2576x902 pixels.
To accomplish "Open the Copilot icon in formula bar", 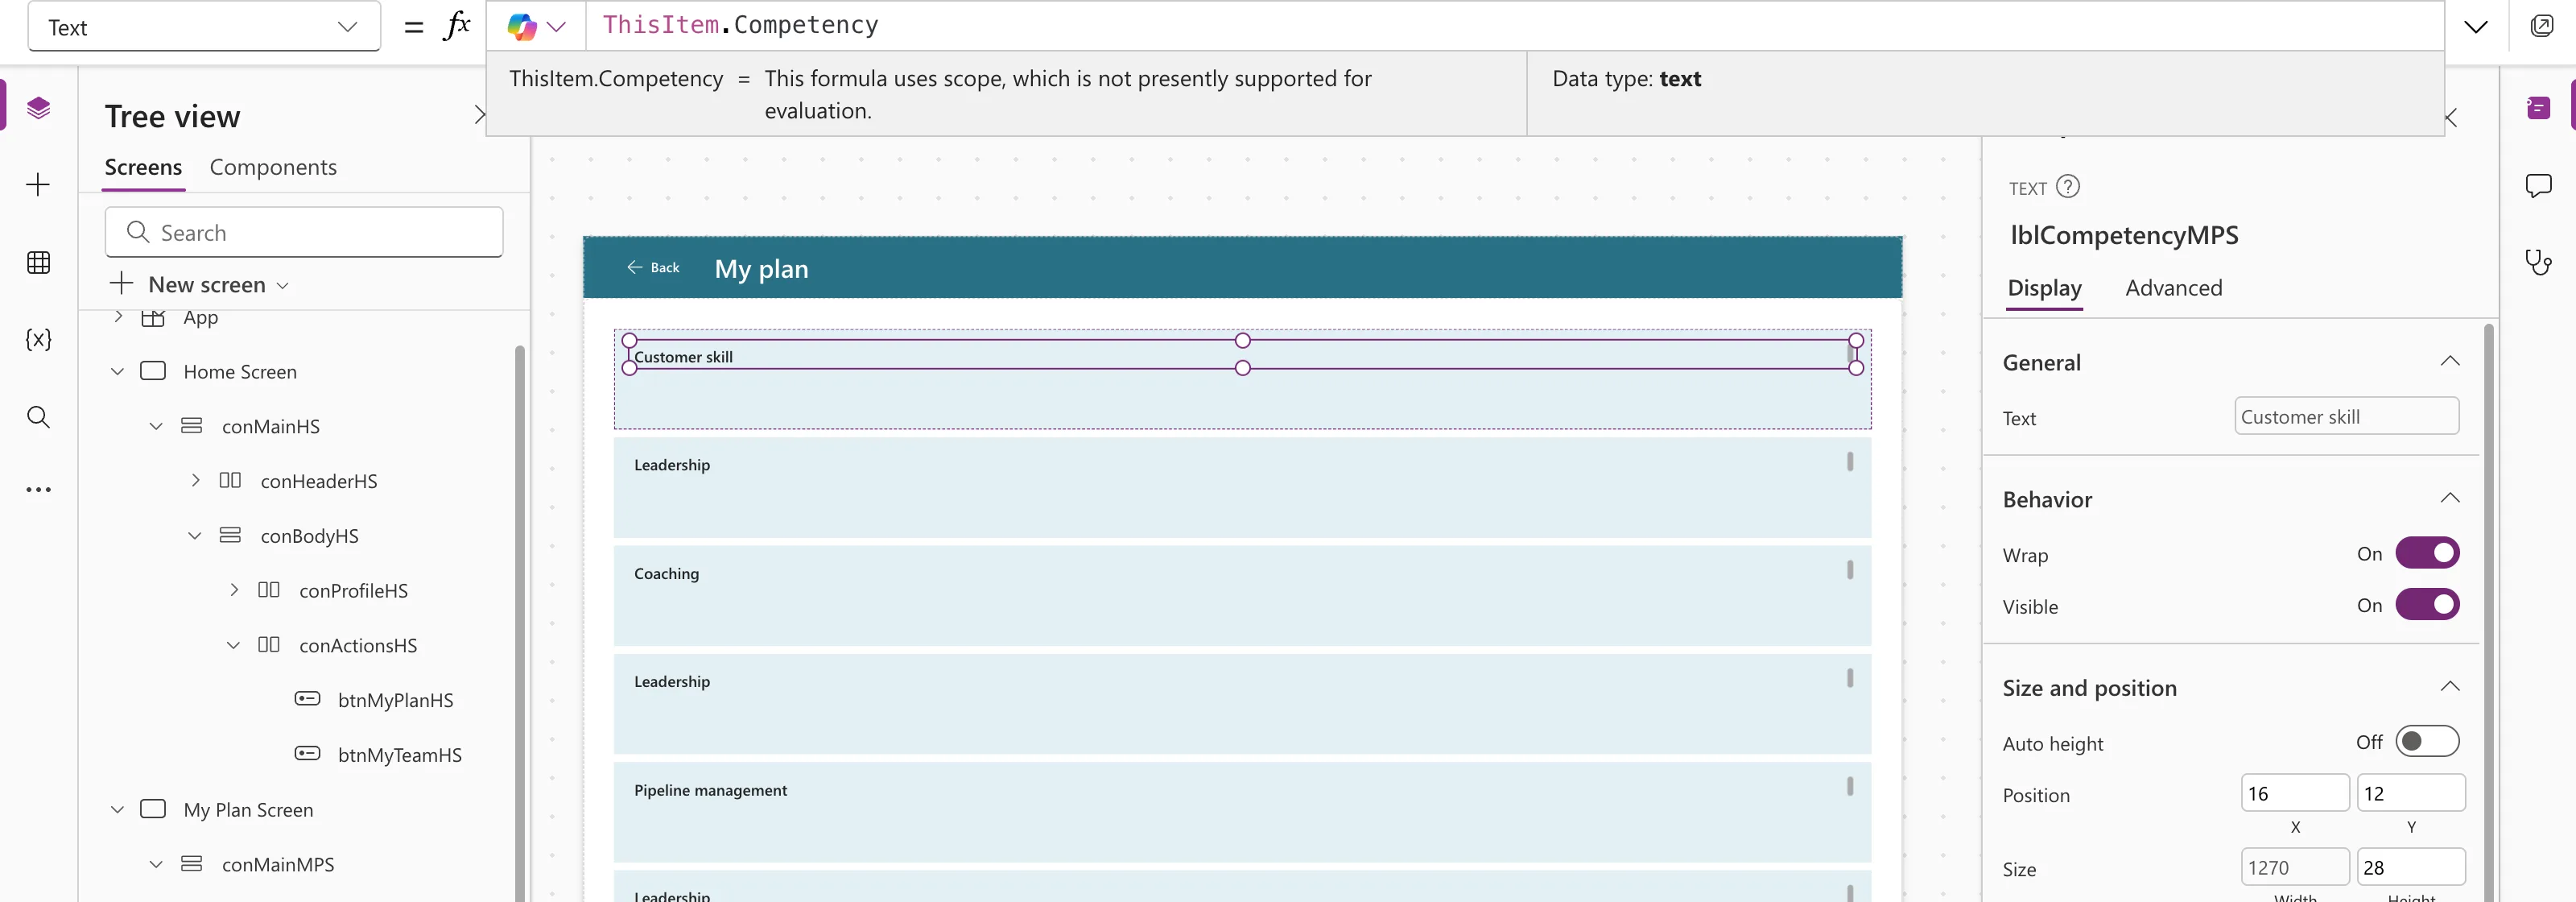I will pyautogui.click(x=522, y=27).
